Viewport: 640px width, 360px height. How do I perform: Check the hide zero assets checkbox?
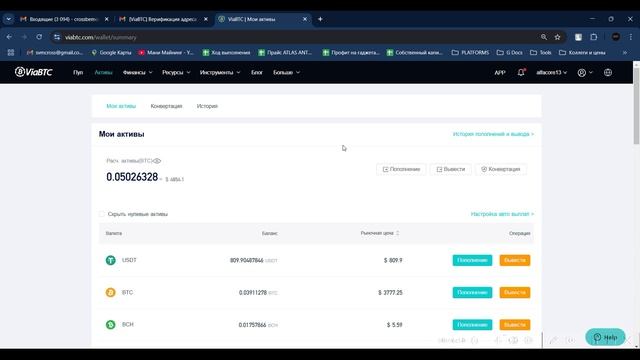[x=102, y=214]
